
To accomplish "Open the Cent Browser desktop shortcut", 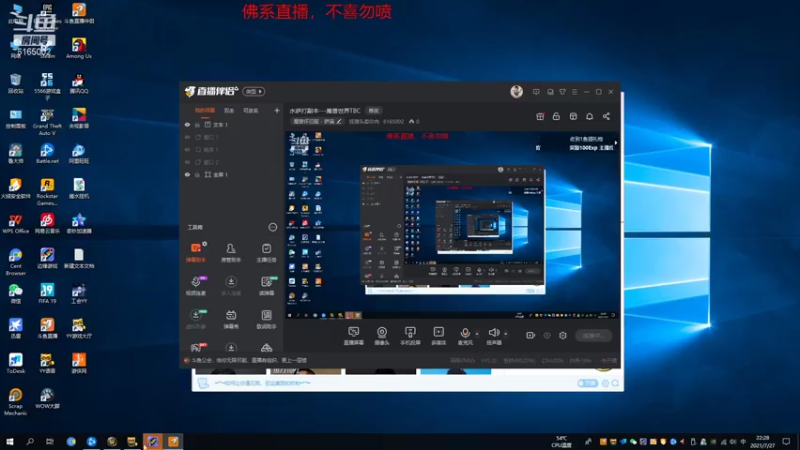I will (15, 262).
